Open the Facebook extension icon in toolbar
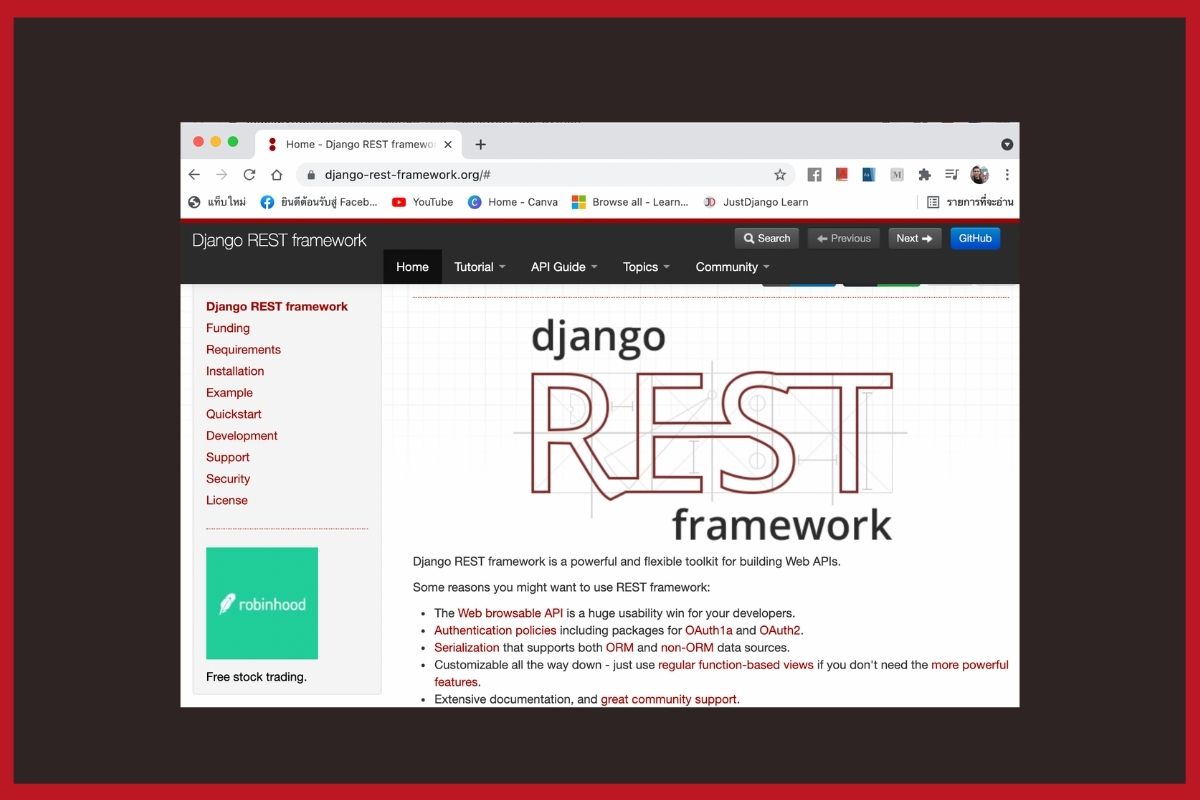 (x=814, y=174)
